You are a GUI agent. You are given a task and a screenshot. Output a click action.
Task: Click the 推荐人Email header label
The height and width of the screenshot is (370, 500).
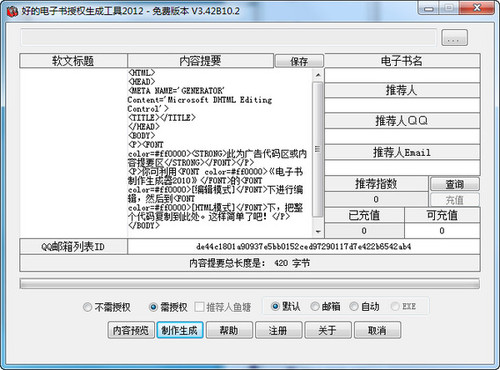[x=402, y=152]
